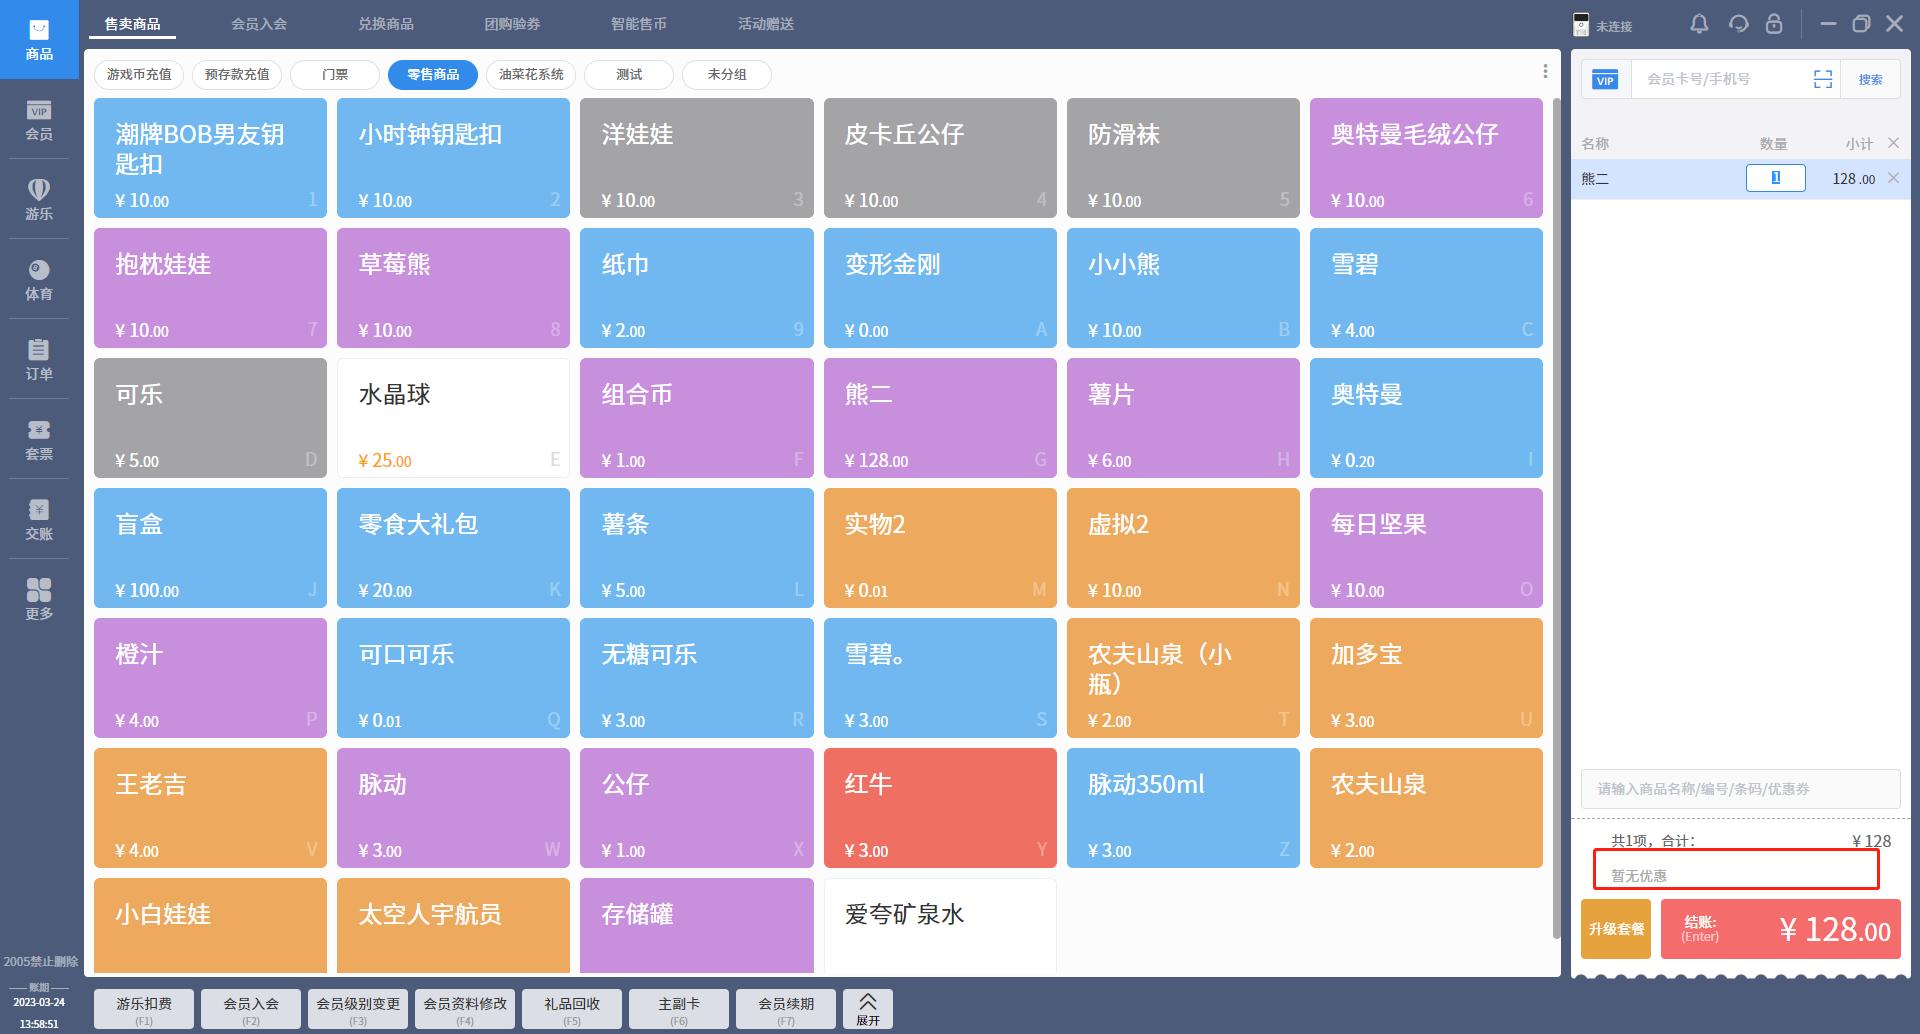Add 变形金刚 to the cart

pos(940,288)
